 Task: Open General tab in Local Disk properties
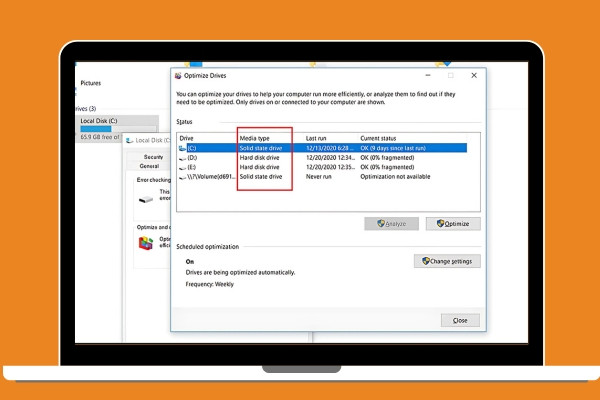pos(149,166)
